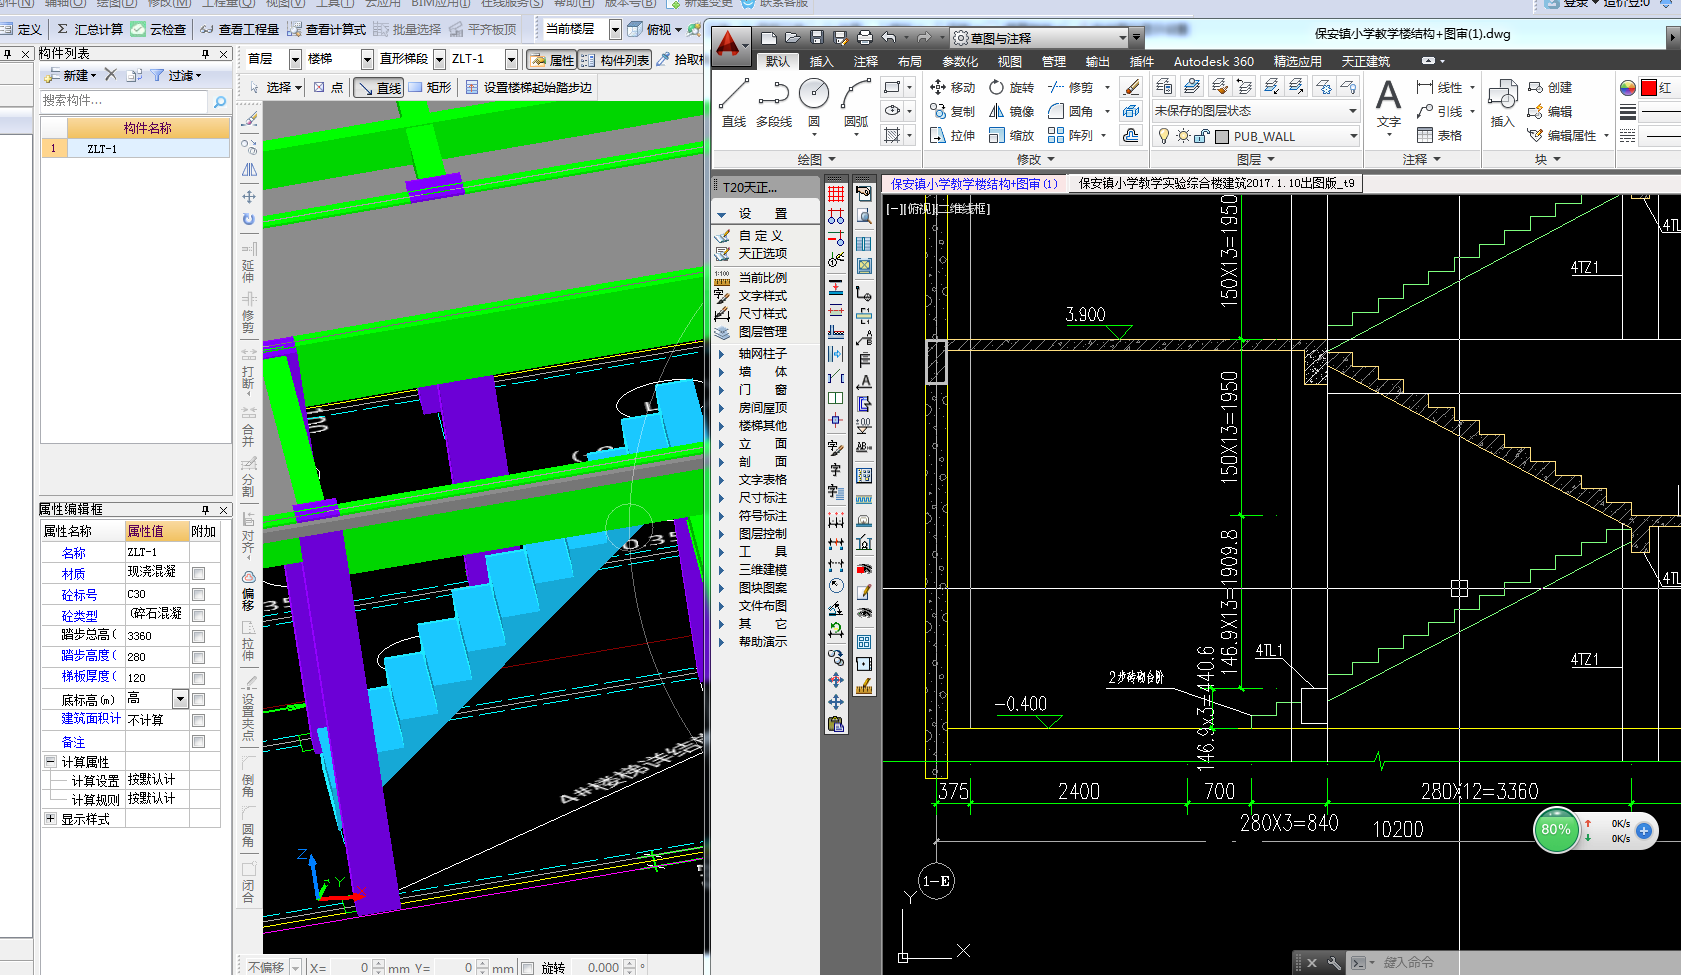This screenshot has width=1681, height=975.
Task: Click the Stretch (拉伸) tool in AutoCAD ribbon
Action: point(952,135)
